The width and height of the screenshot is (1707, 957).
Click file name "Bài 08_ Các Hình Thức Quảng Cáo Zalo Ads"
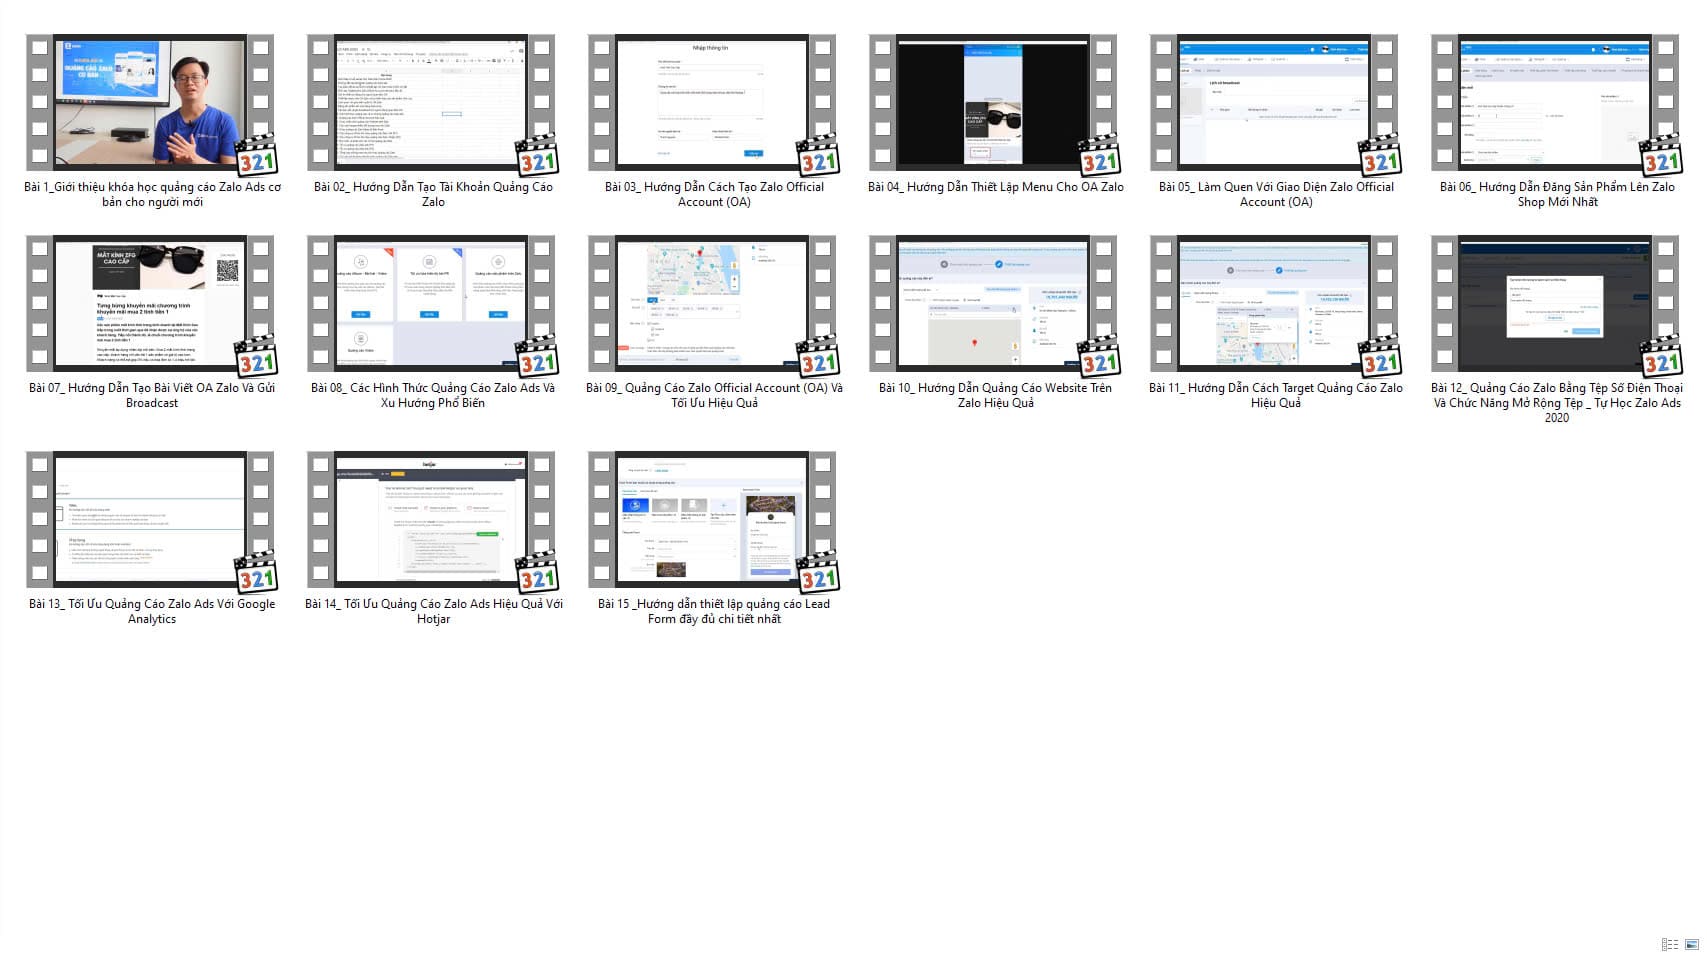tap(433, 395)
